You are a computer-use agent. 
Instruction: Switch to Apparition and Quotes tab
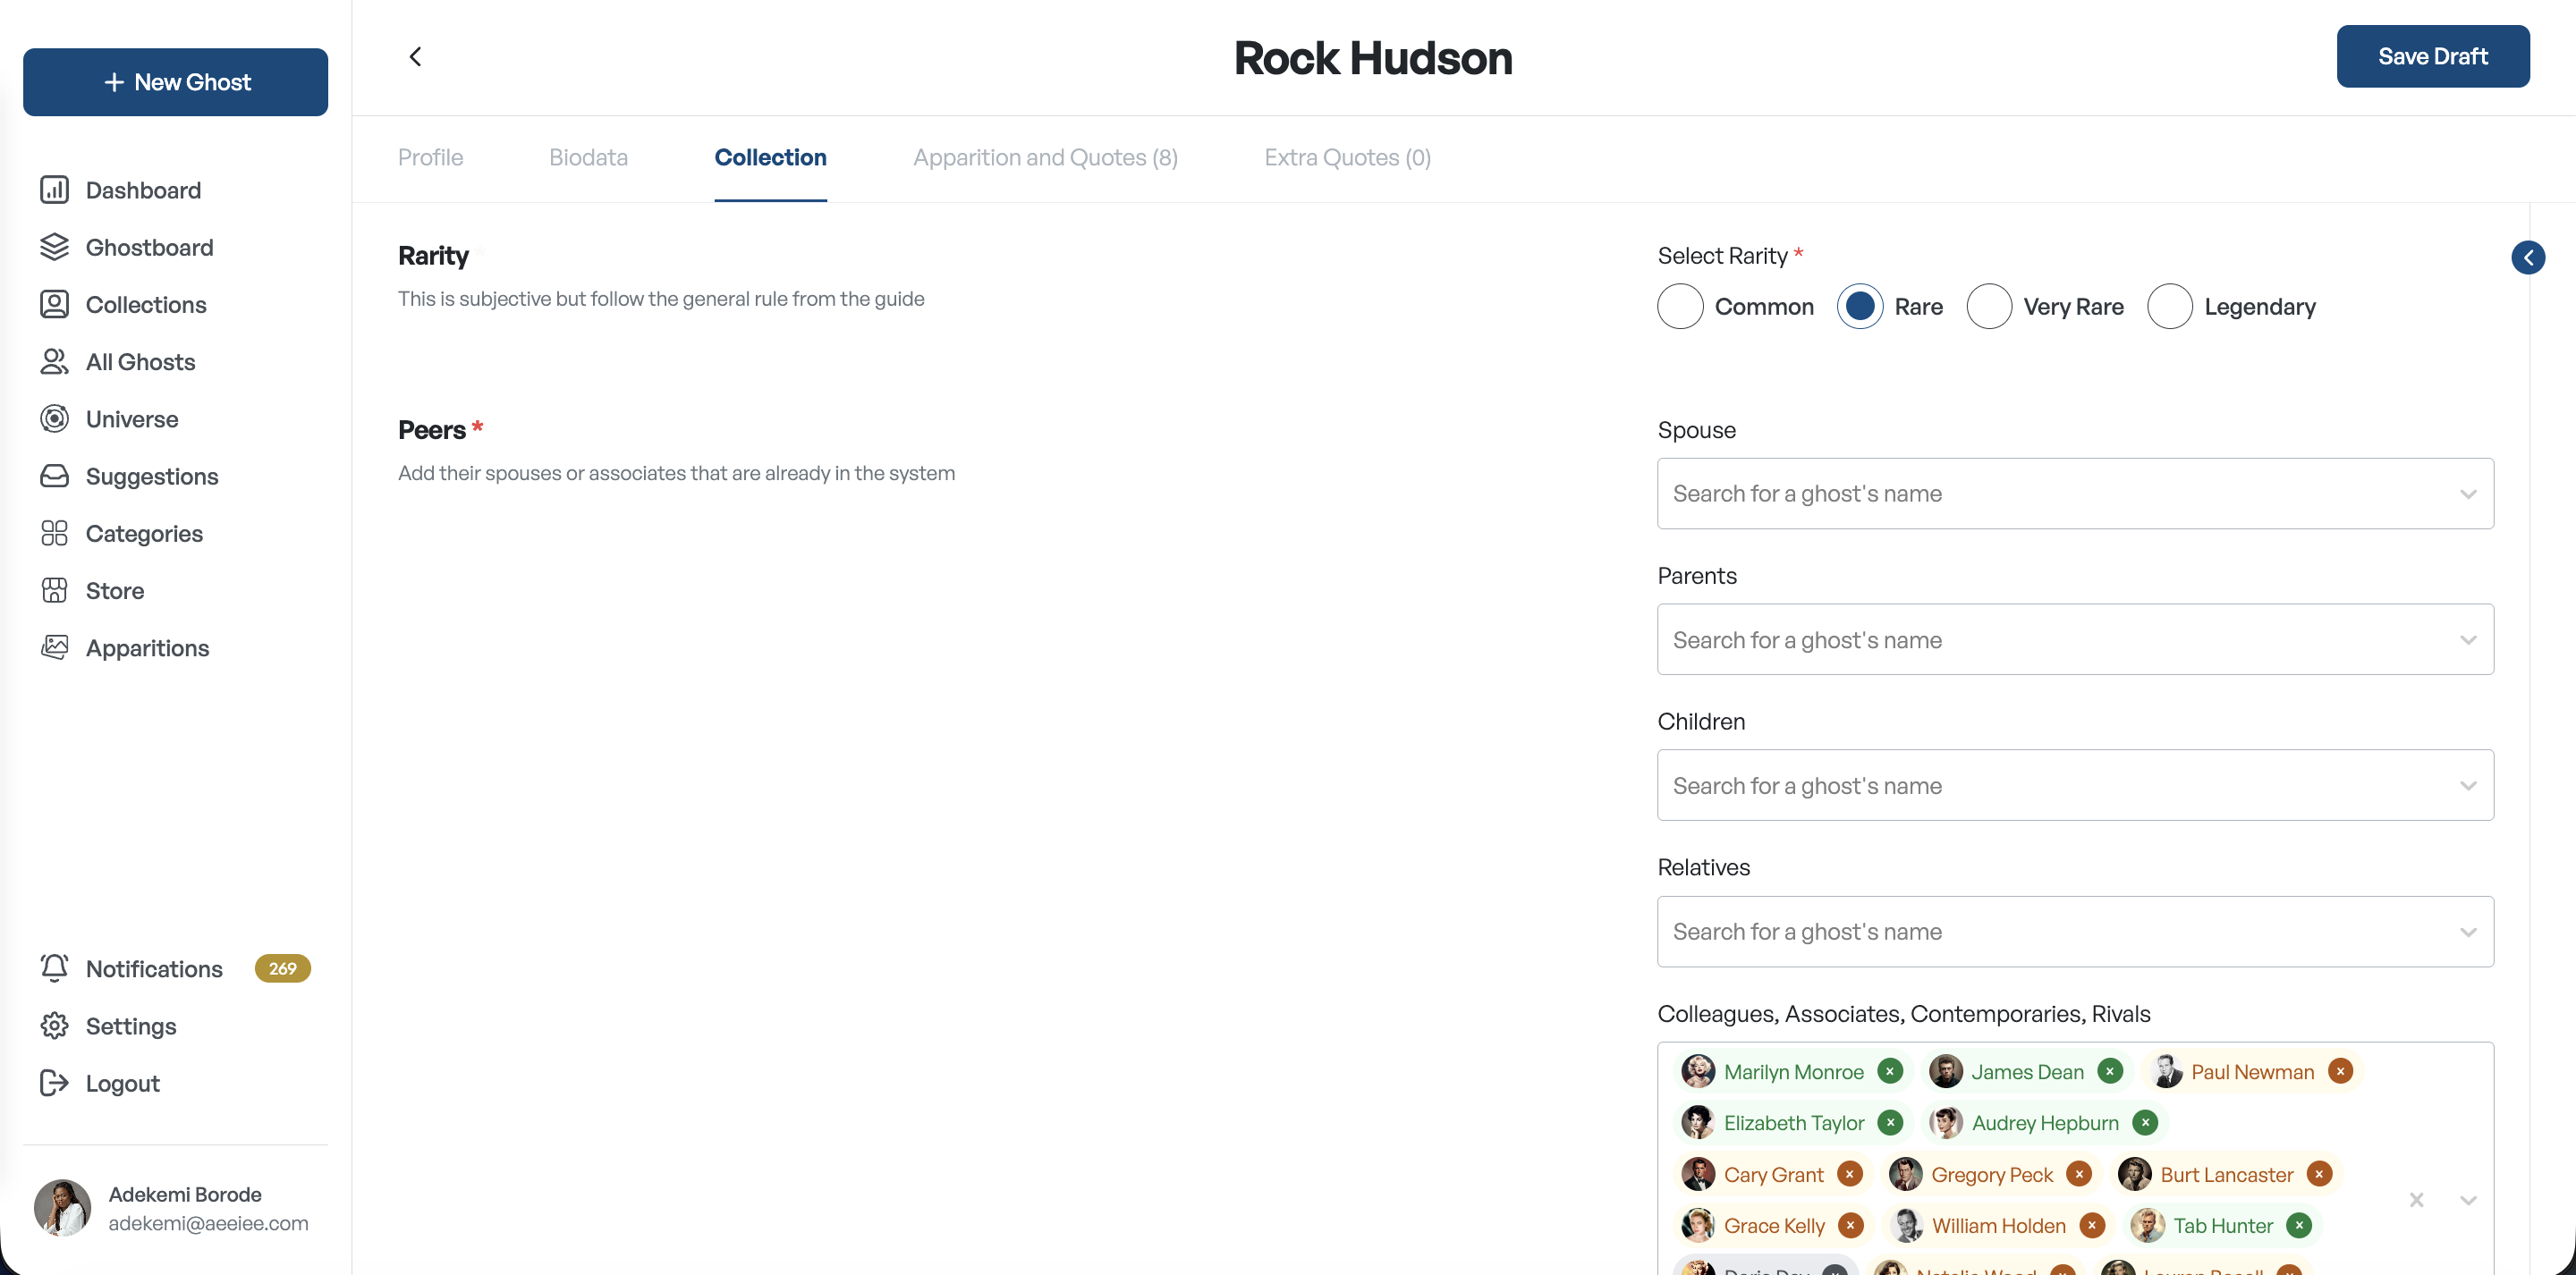pyautogui.click(x=1045, y=158)
